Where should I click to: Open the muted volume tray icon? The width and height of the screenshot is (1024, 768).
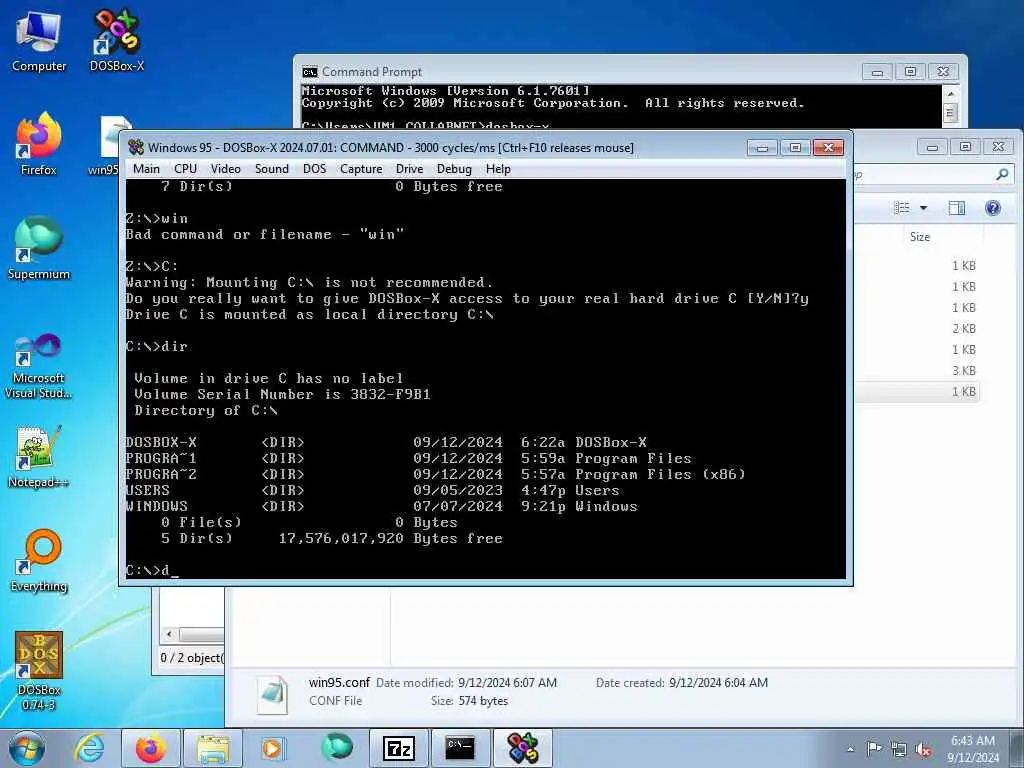(x=923, y=749)
